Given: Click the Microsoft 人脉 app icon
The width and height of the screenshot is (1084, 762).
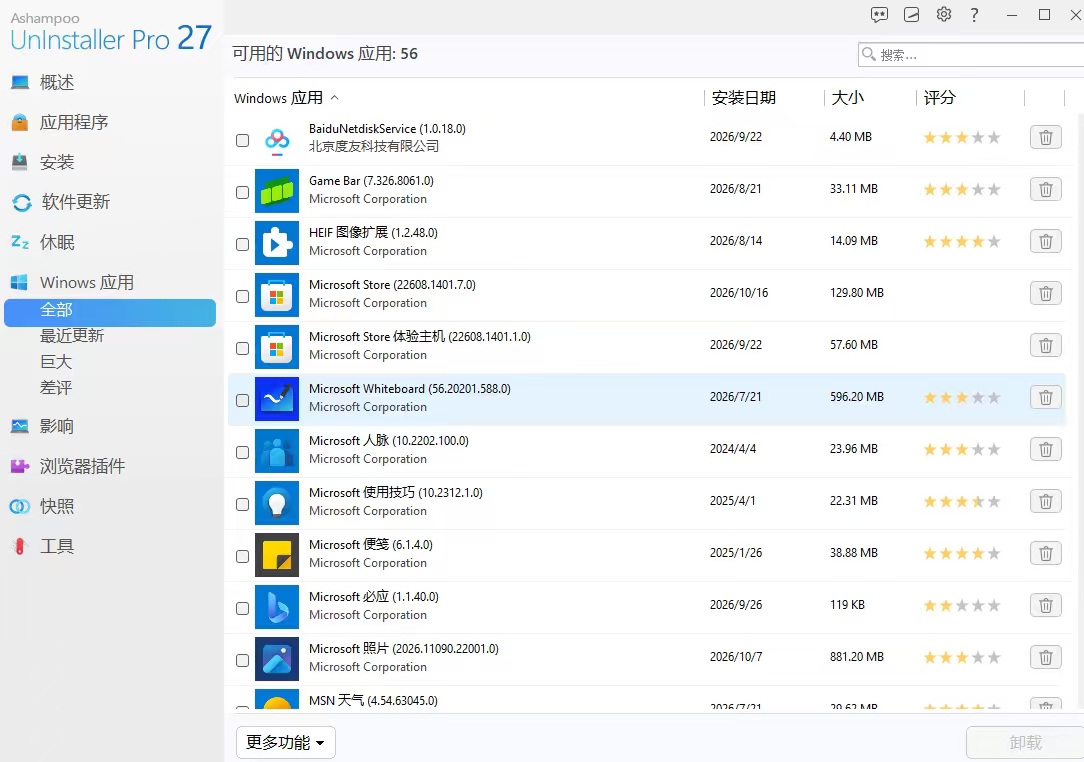Looking at the screenshot, I should coord(277,451).
